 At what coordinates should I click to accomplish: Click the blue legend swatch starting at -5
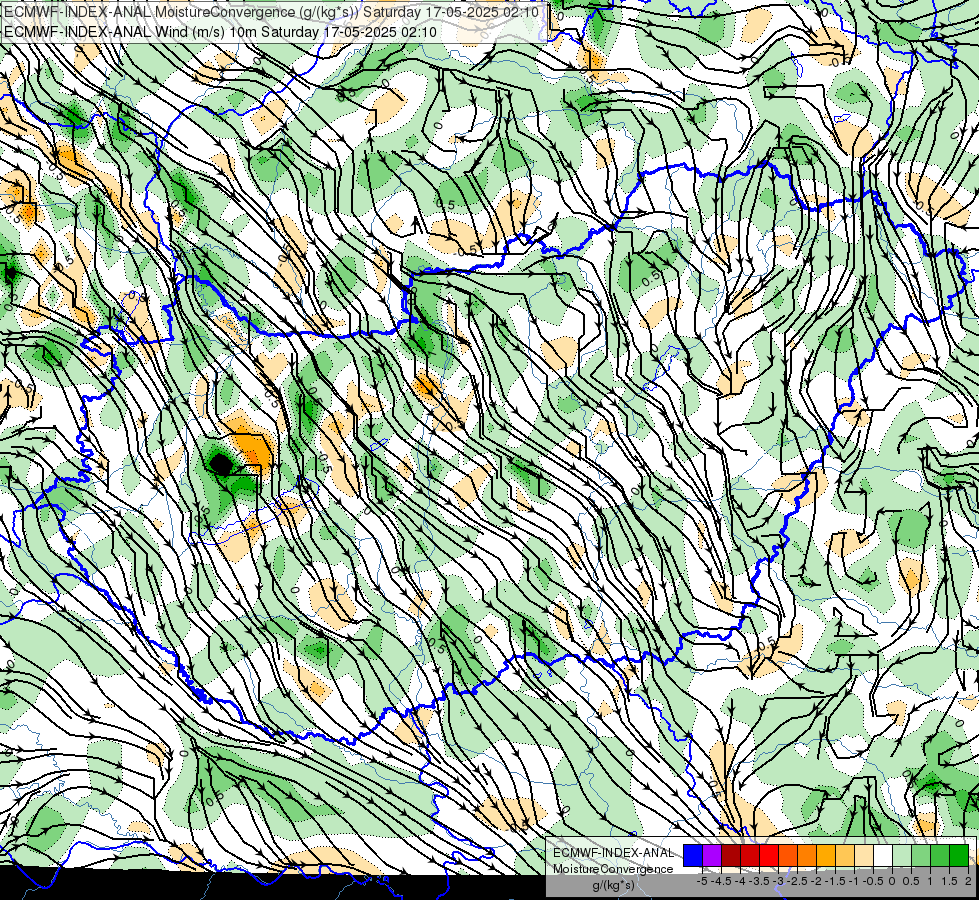(x=693, y=855)
